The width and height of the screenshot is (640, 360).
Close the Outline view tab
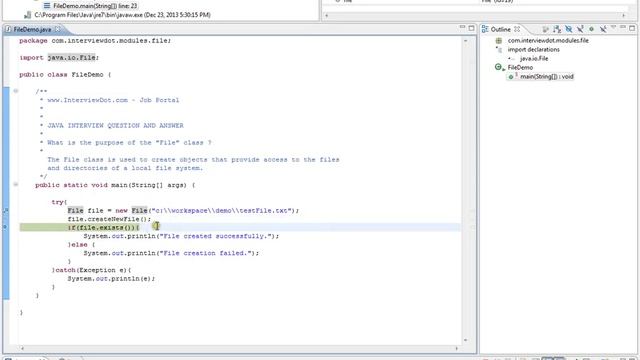coord(517,29)
